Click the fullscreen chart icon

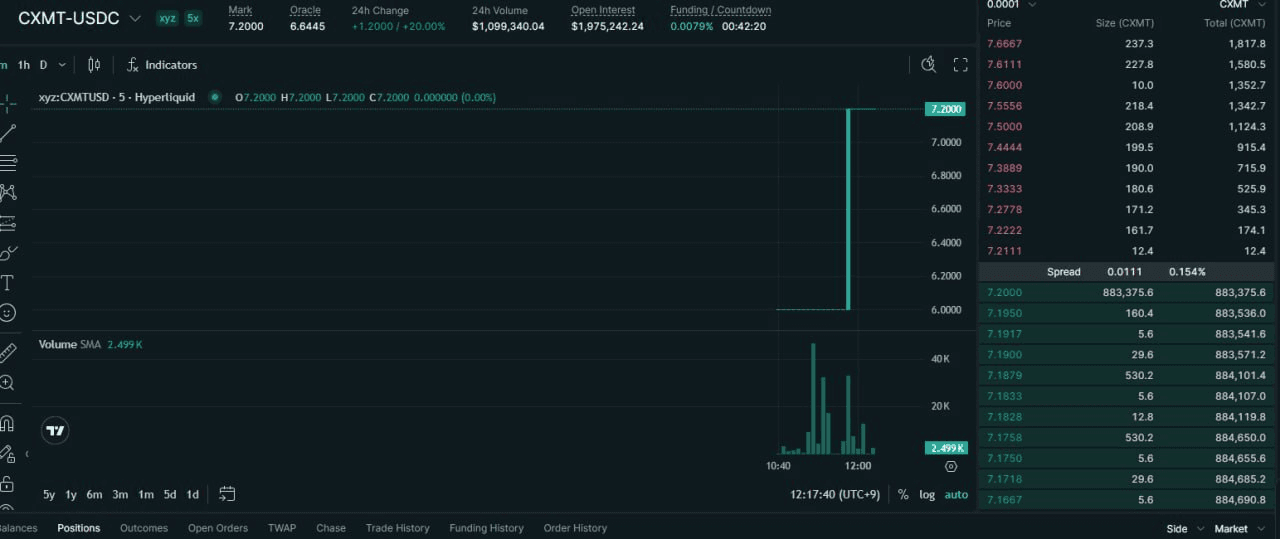[960, 65]
